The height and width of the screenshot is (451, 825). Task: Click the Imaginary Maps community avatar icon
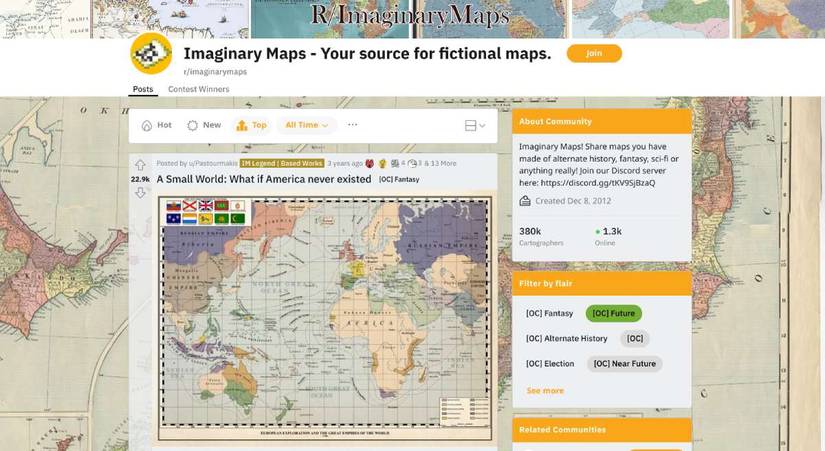151,54
